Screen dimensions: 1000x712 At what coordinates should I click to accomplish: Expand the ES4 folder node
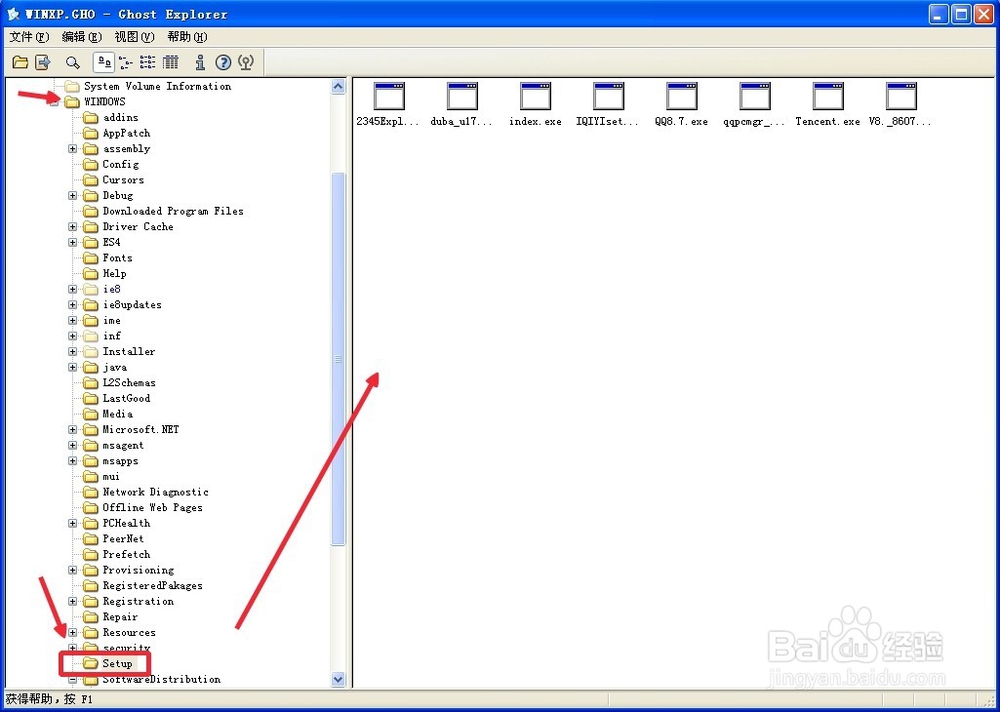coord(73,242)
